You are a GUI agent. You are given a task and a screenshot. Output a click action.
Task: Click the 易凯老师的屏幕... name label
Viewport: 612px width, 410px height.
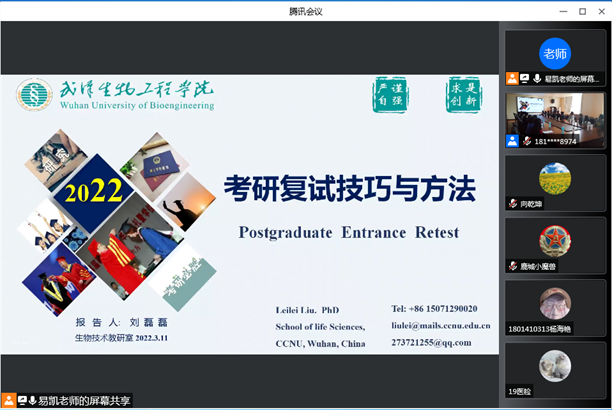(x=573, y=78)
